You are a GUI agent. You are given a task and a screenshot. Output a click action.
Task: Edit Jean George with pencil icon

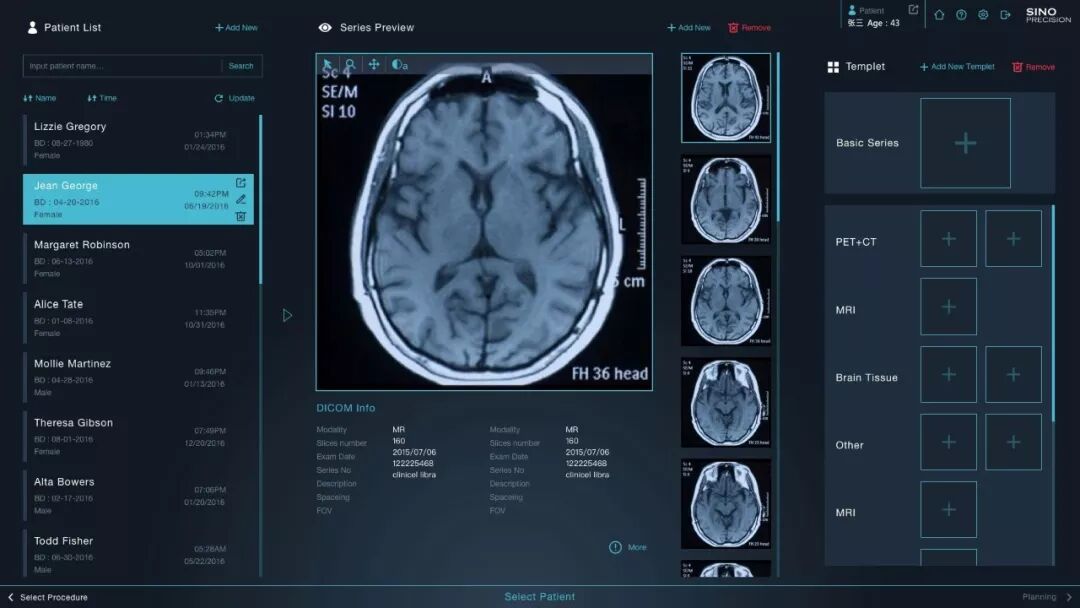point(240,199)
